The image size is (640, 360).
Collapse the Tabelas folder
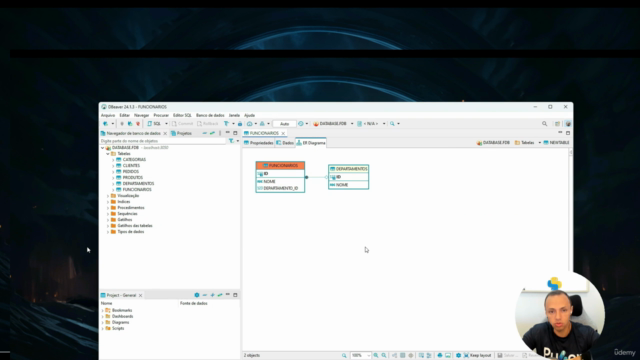click(108, 154)
